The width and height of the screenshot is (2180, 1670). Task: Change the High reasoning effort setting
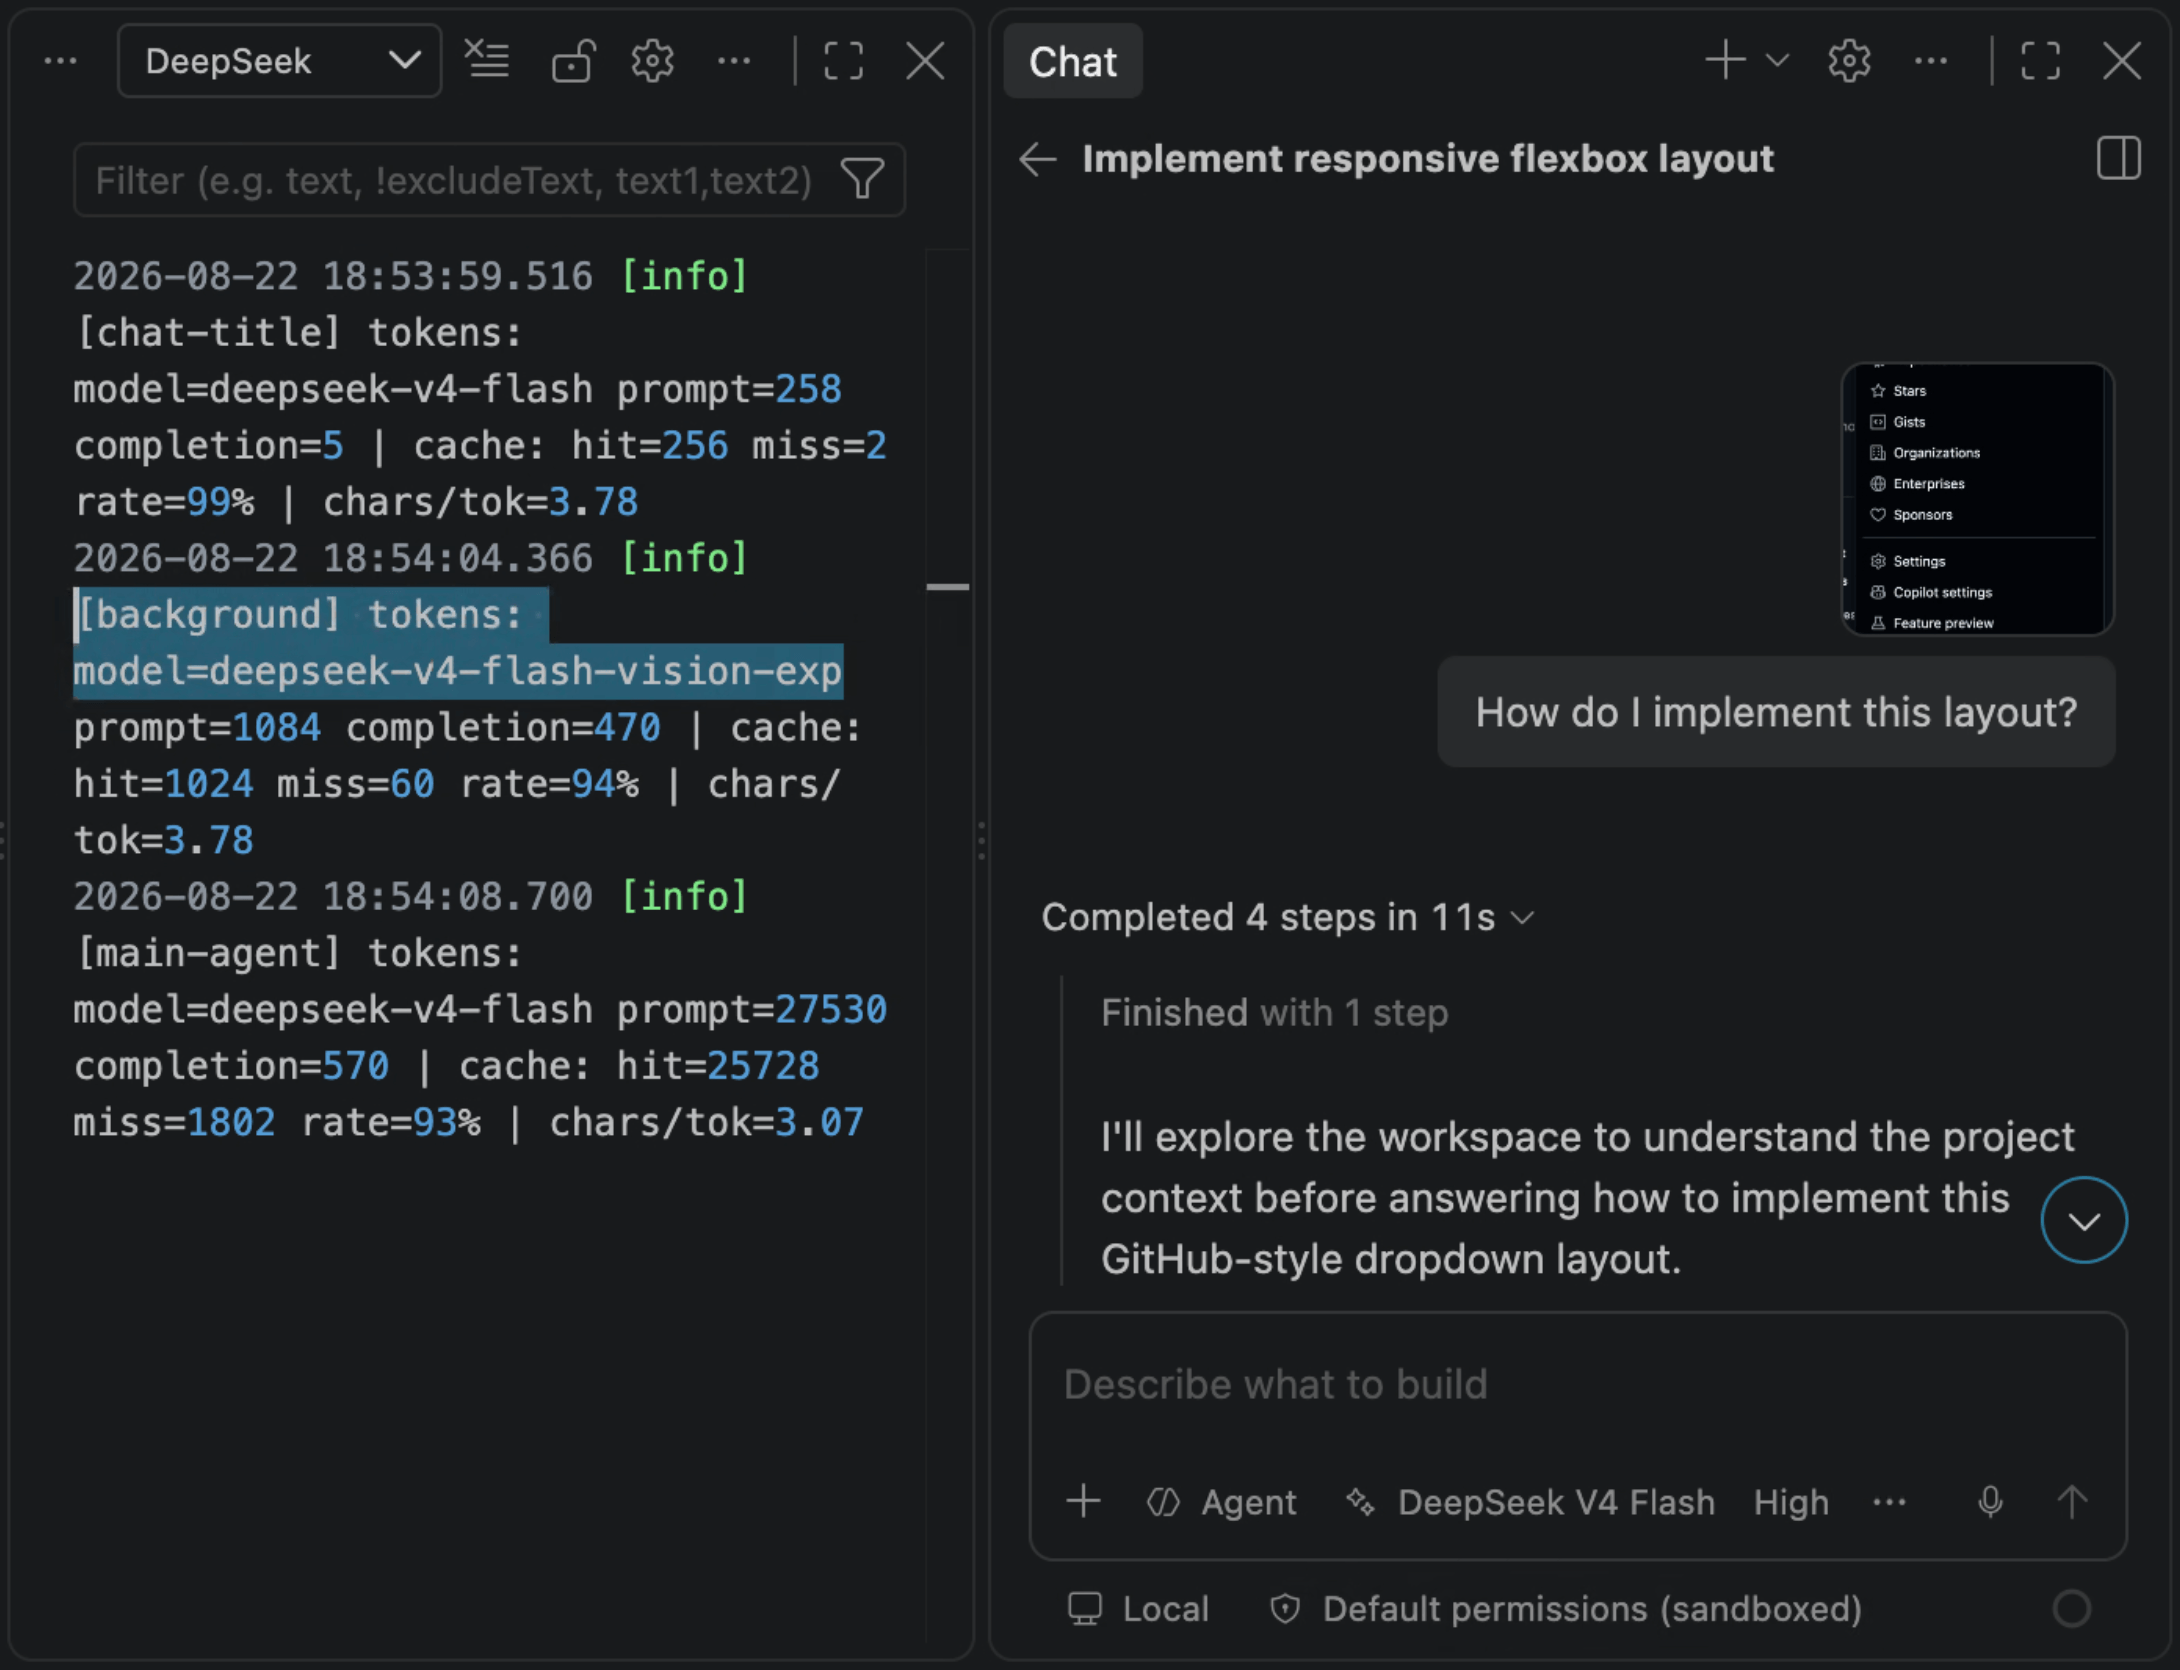(1791, 1502)
